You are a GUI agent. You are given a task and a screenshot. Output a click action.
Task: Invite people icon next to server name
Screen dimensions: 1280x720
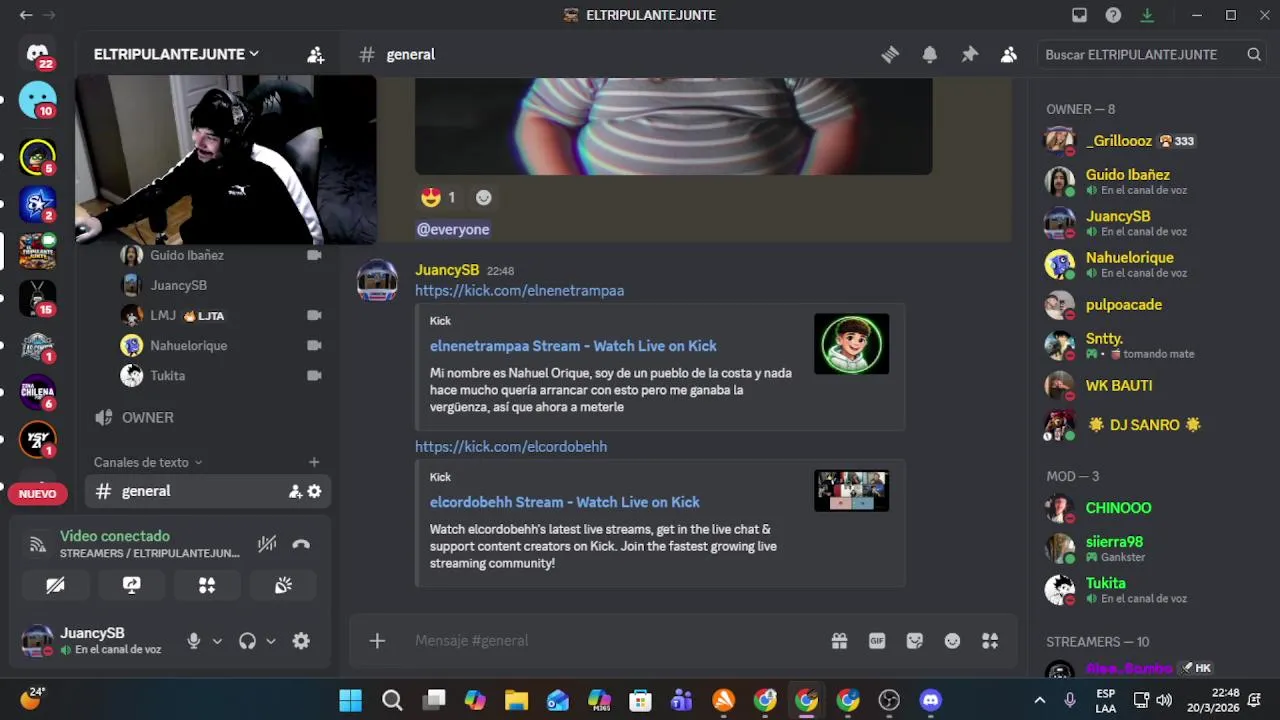coord(316,55)
